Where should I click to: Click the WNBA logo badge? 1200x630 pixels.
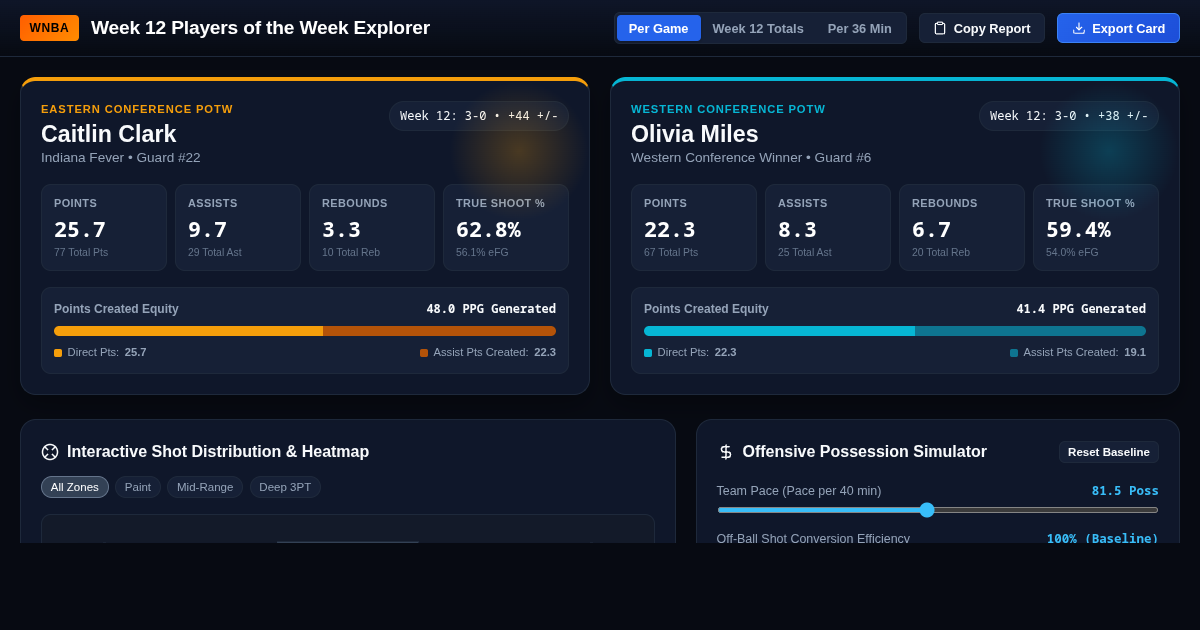coord(49,28)
